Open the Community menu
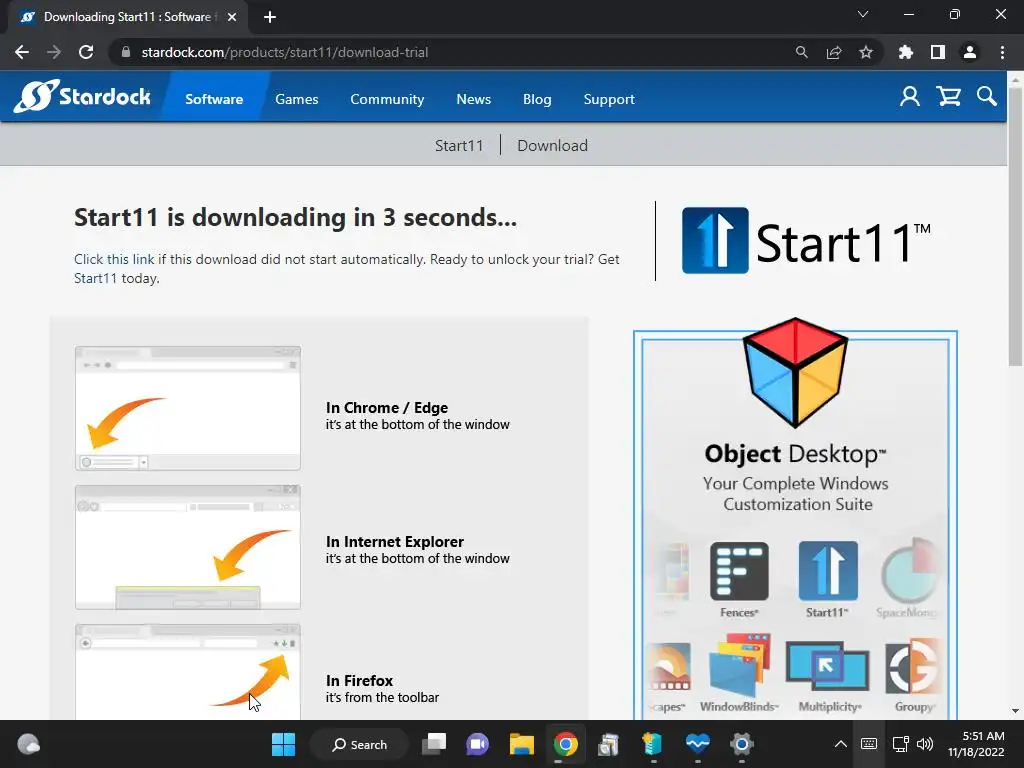The width and height of the screenshot is (1024, 768). click(387, 99)
